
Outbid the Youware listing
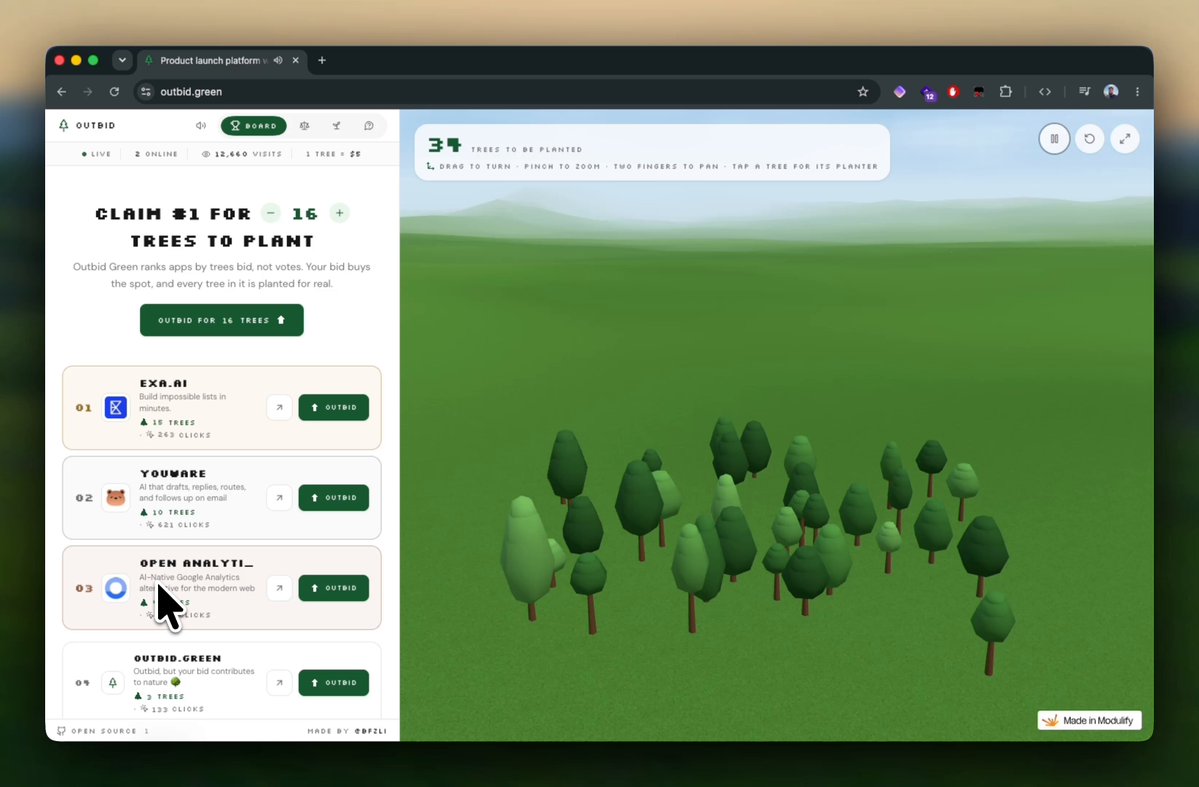333,498
